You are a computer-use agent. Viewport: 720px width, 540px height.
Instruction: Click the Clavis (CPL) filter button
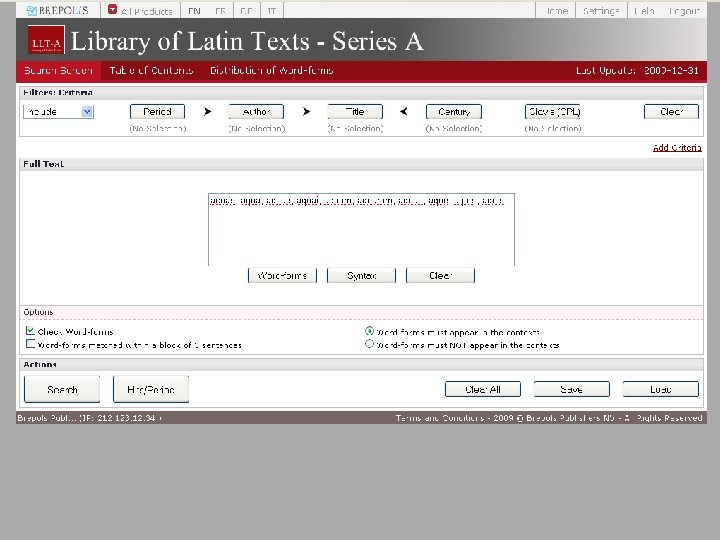click(x=553, y=112)
